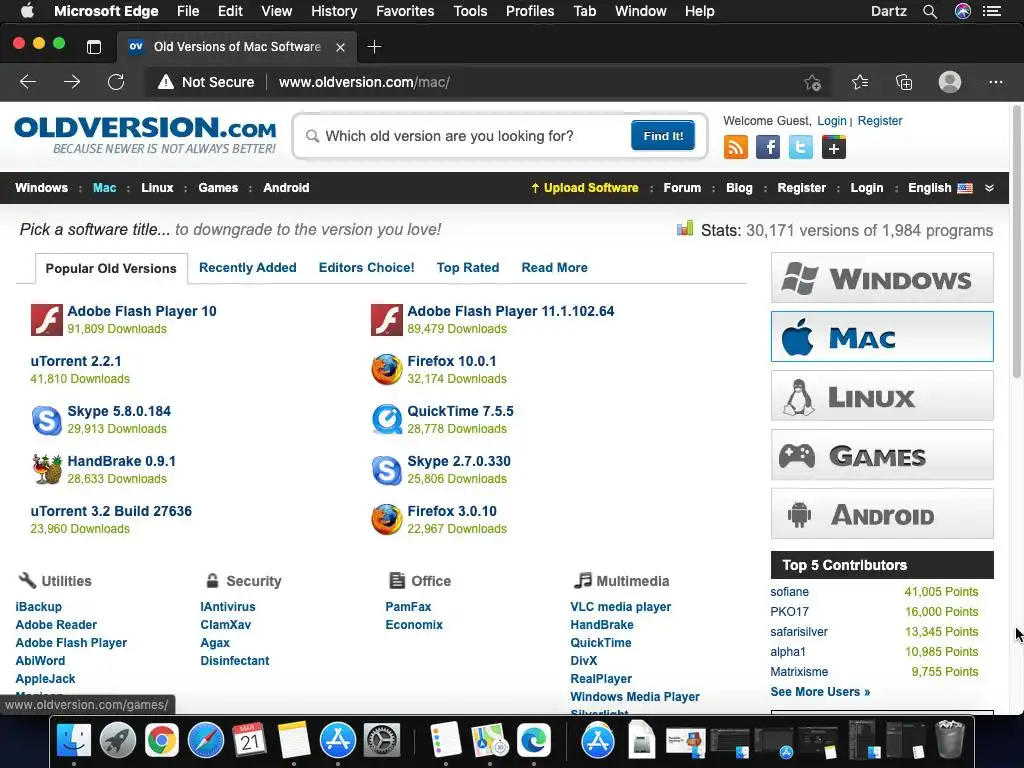The width and height of the screenshot is (1024, 768).
Task: Click the Adobe Flash Player 11.1.102.64 icon
Action: point(387,320)
